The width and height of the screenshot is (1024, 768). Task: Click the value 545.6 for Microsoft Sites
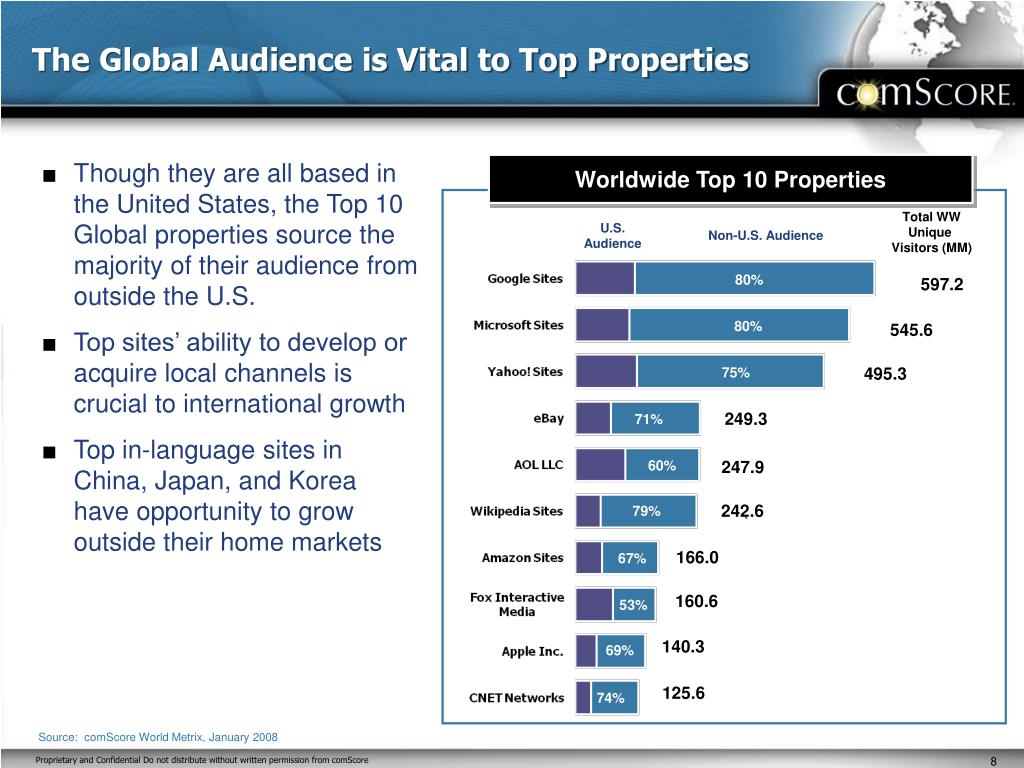pyautogui.click(x=911, y=330)
